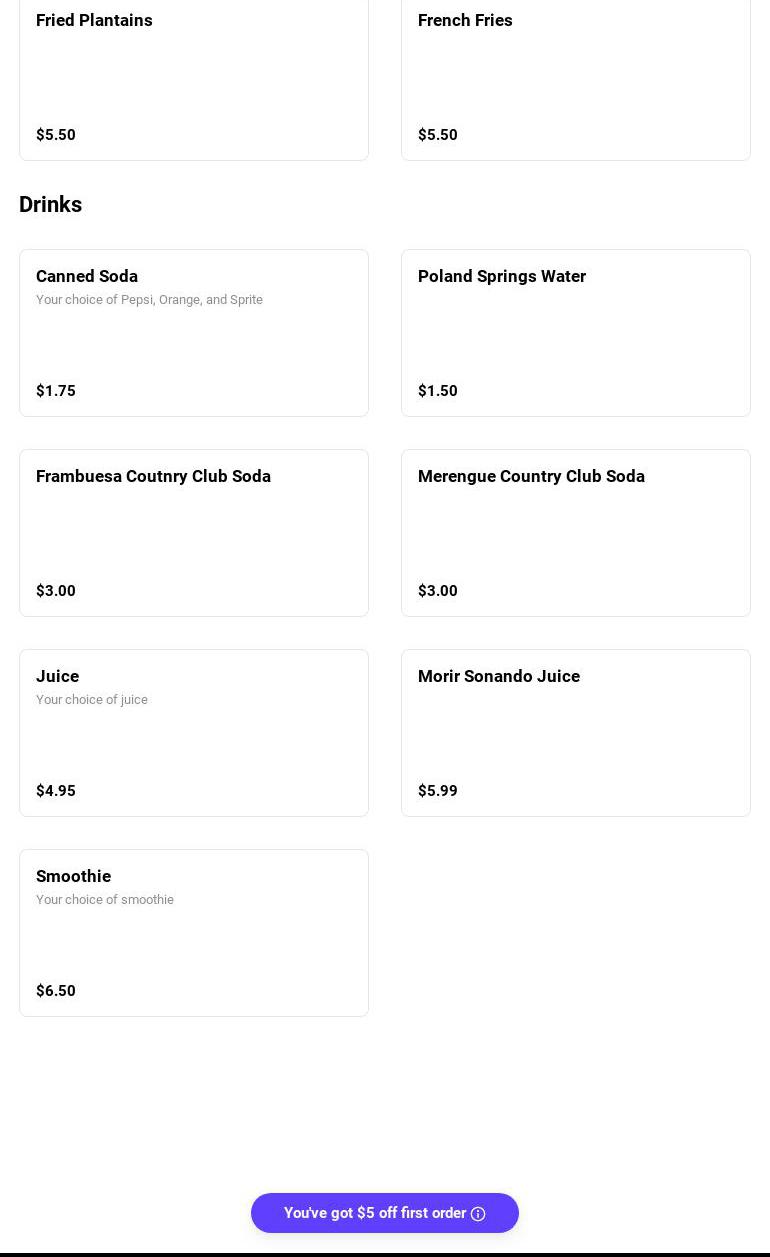
Task: Click the Juice item card
Action: 194,733
